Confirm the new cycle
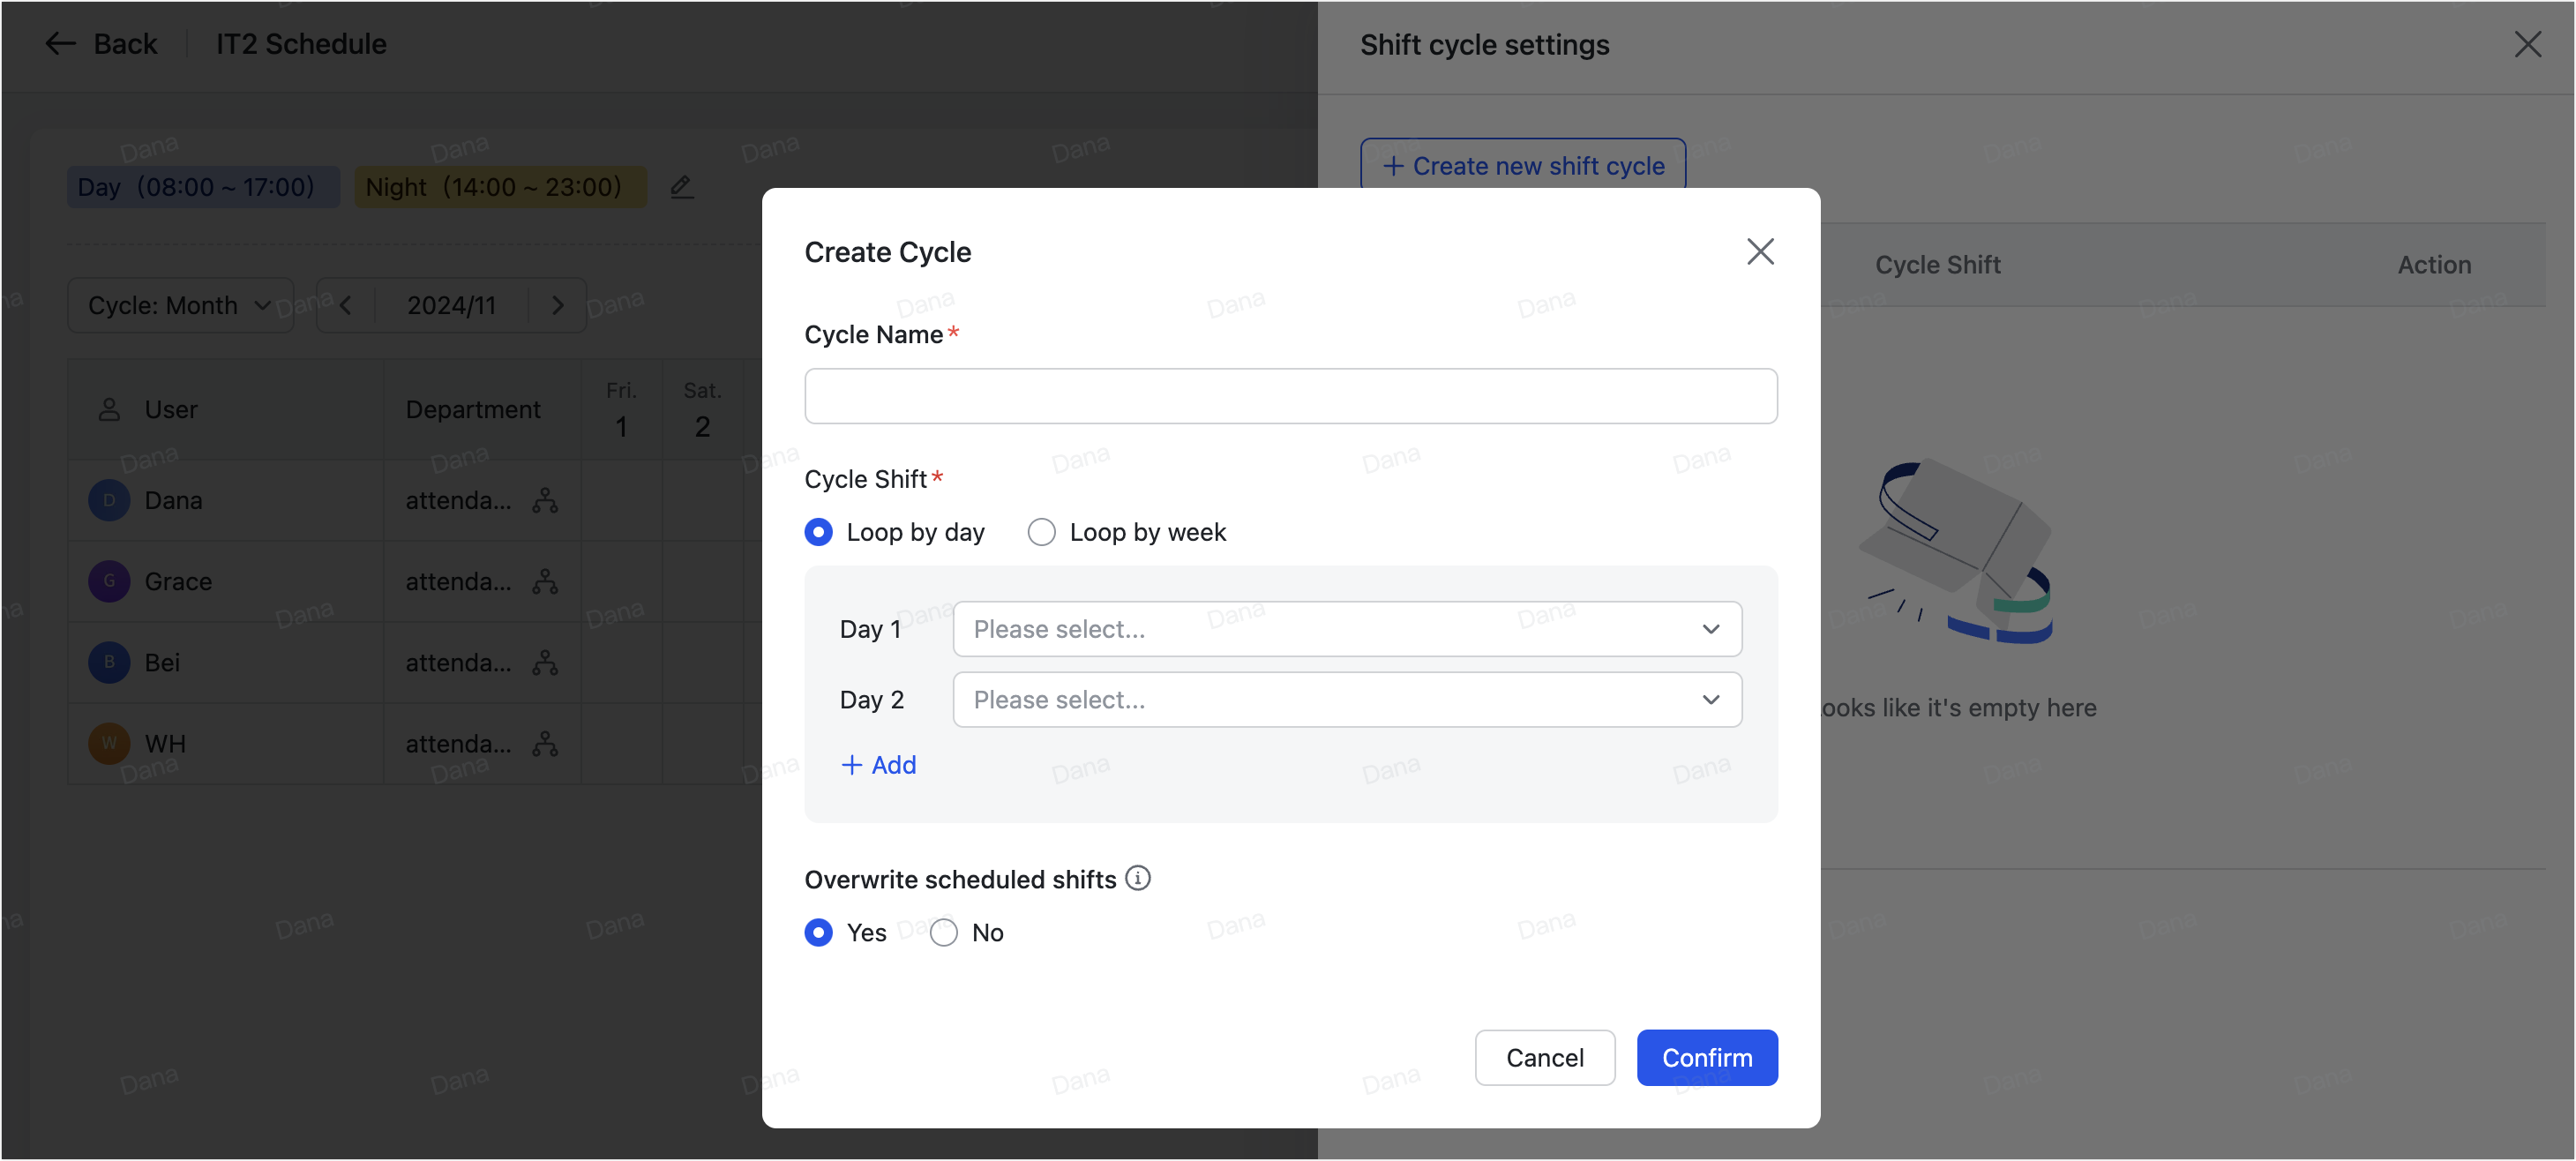Screen dimensions: 2576x1161 coord(1707,1058)
